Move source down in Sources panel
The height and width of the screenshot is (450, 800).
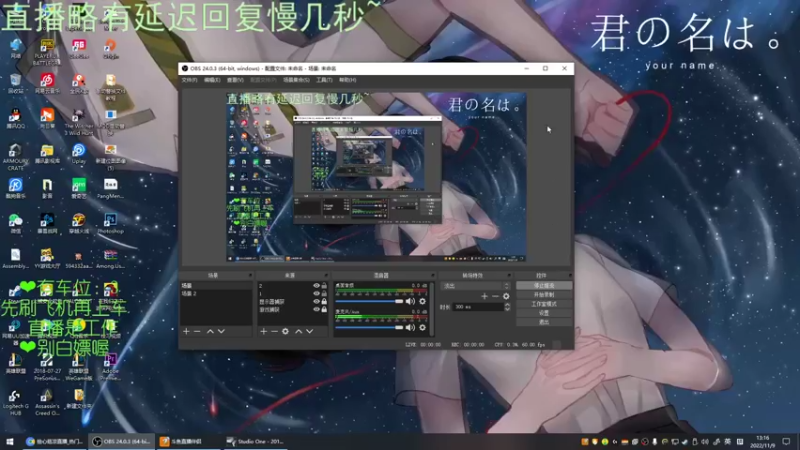pyautogui.click(x=309, y=332)
